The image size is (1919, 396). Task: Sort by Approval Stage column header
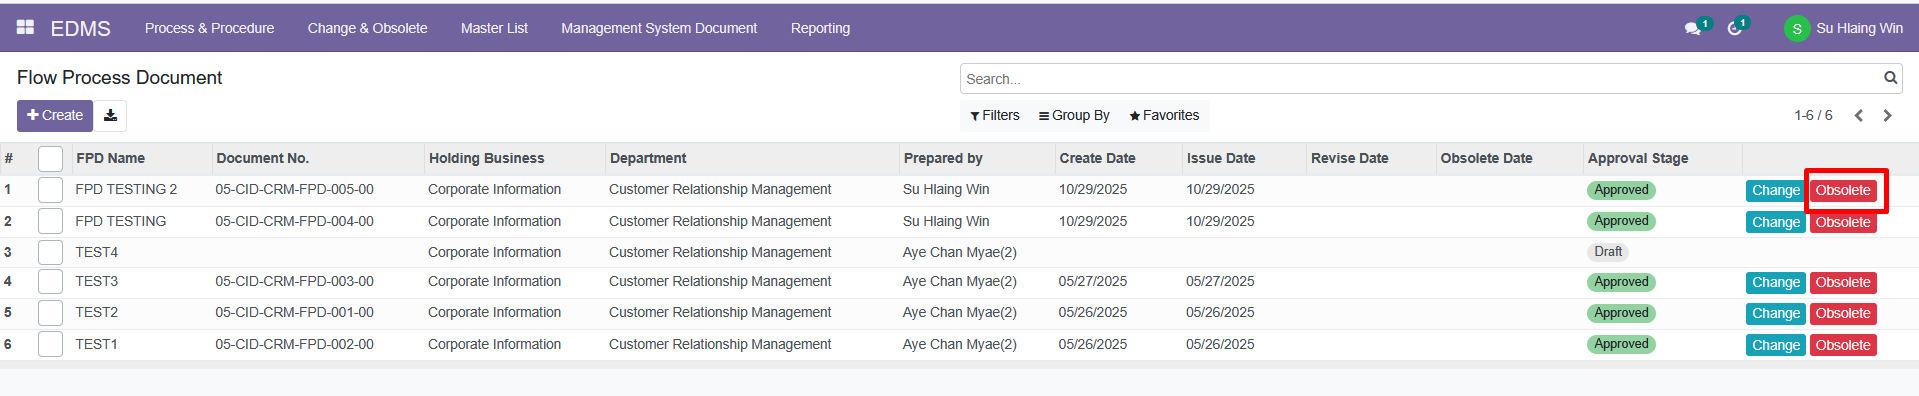(x=1638, y=158)
